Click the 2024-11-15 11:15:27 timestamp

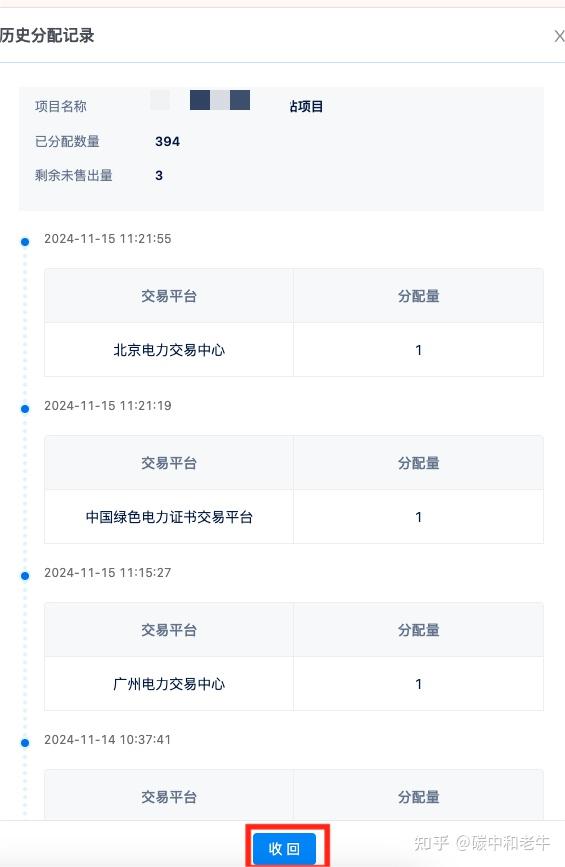click(108, 573)
